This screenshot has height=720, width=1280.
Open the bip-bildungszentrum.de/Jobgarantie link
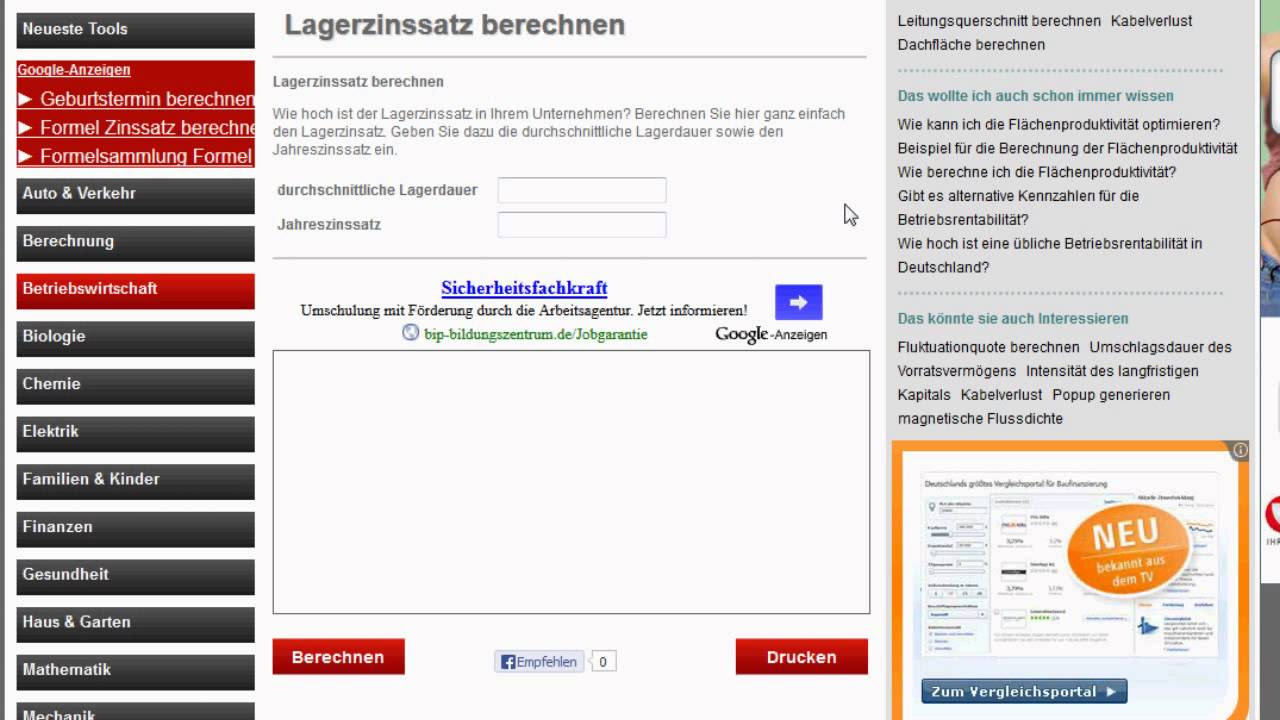(x=535, y=334)
